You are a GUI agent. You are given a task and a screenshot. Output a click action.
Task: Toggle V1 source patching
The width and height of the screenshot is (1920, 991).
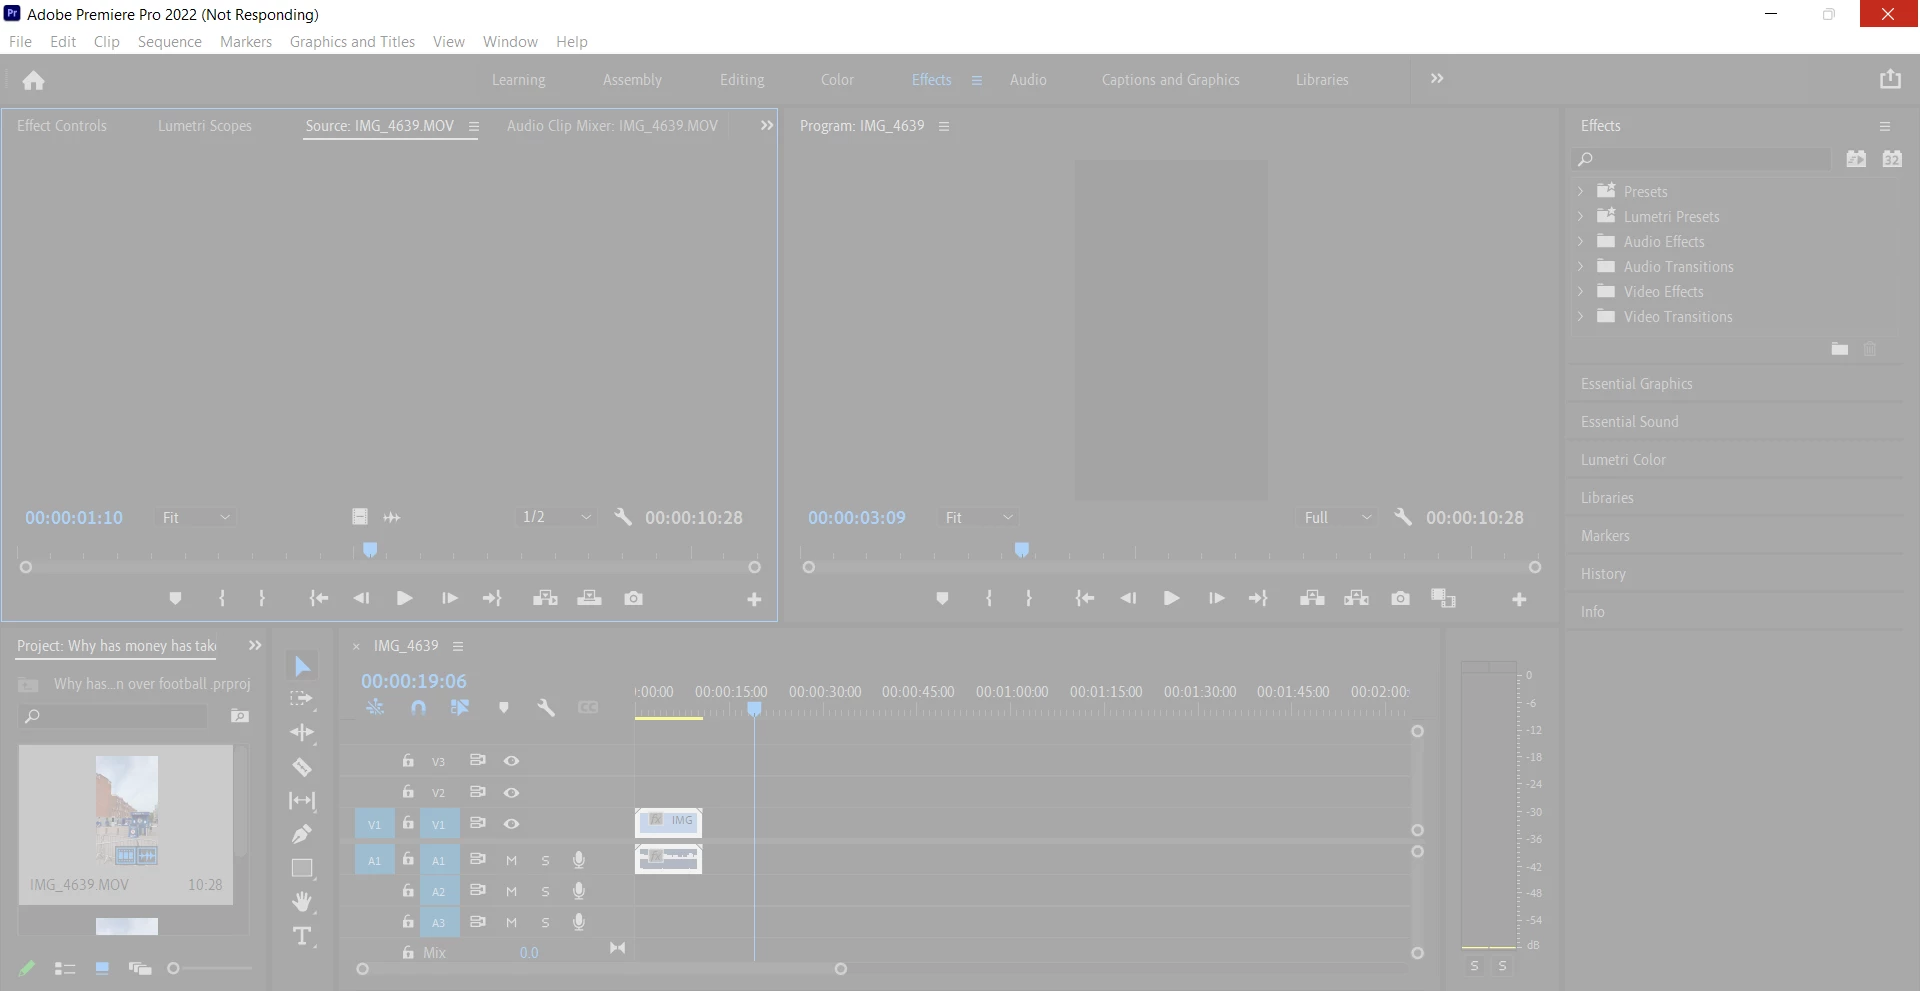point(374,824)
